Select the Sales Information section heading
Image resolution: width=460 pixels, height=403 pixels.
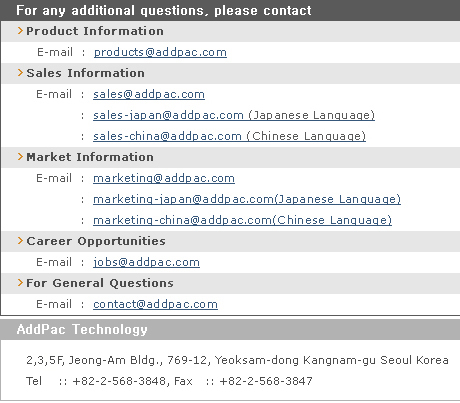pos(86,73)
